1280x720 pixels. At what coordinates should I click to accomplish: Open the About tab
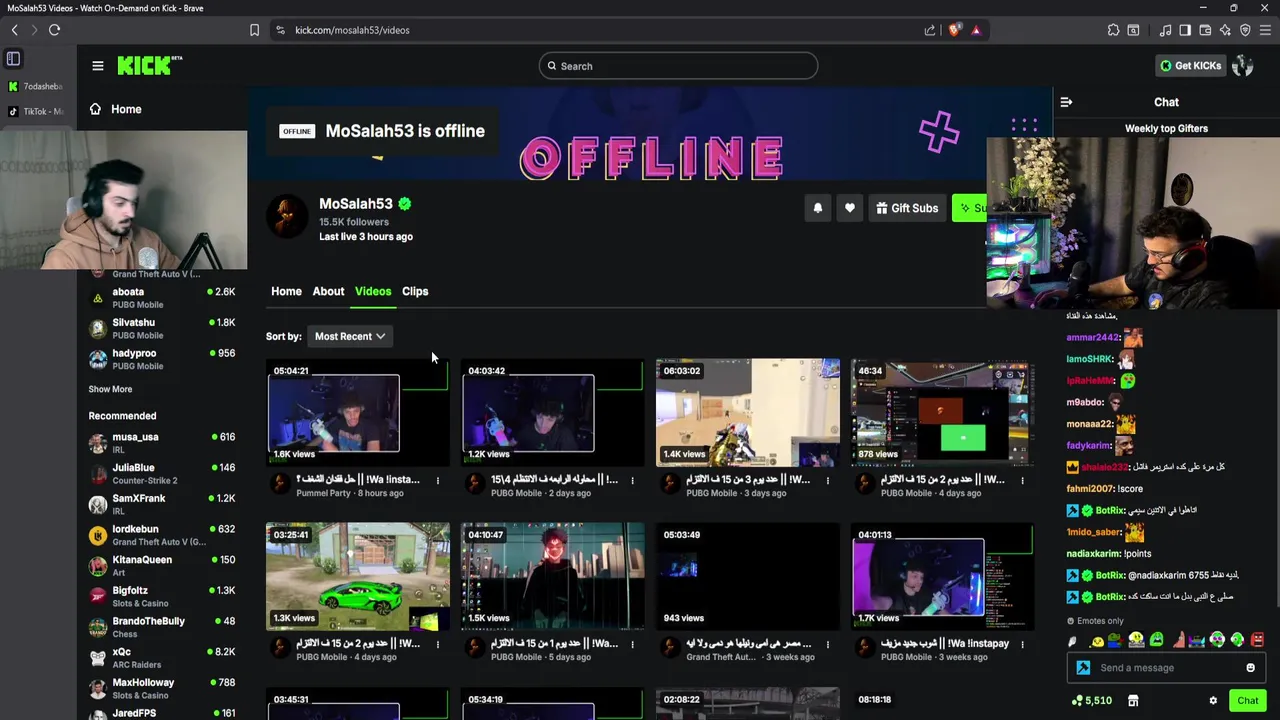328,291
